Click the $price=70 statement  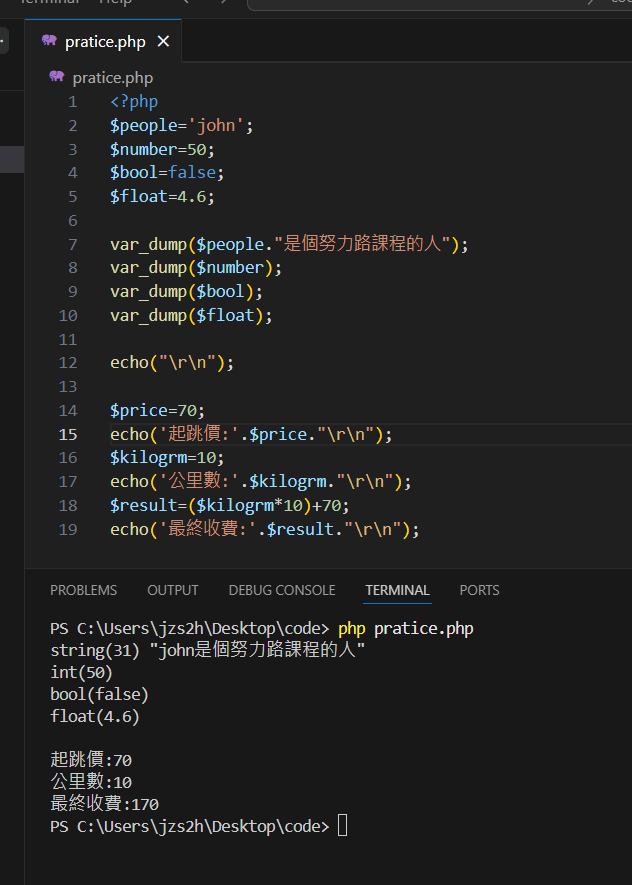tap(158, 410)
